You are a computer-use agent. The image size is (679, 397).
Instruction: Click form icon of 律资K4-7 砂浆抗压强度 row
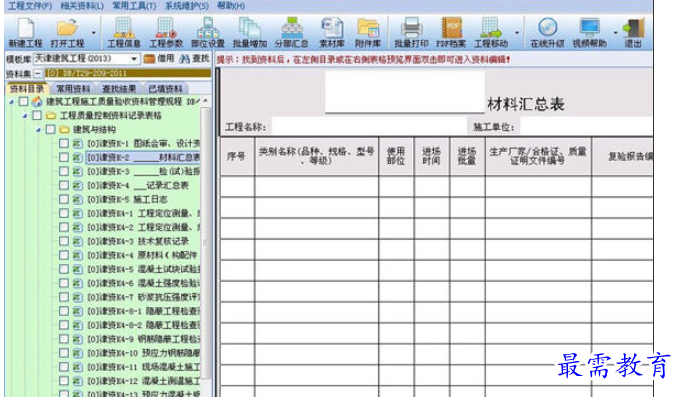pyautogui.click(x=78, y=297)
